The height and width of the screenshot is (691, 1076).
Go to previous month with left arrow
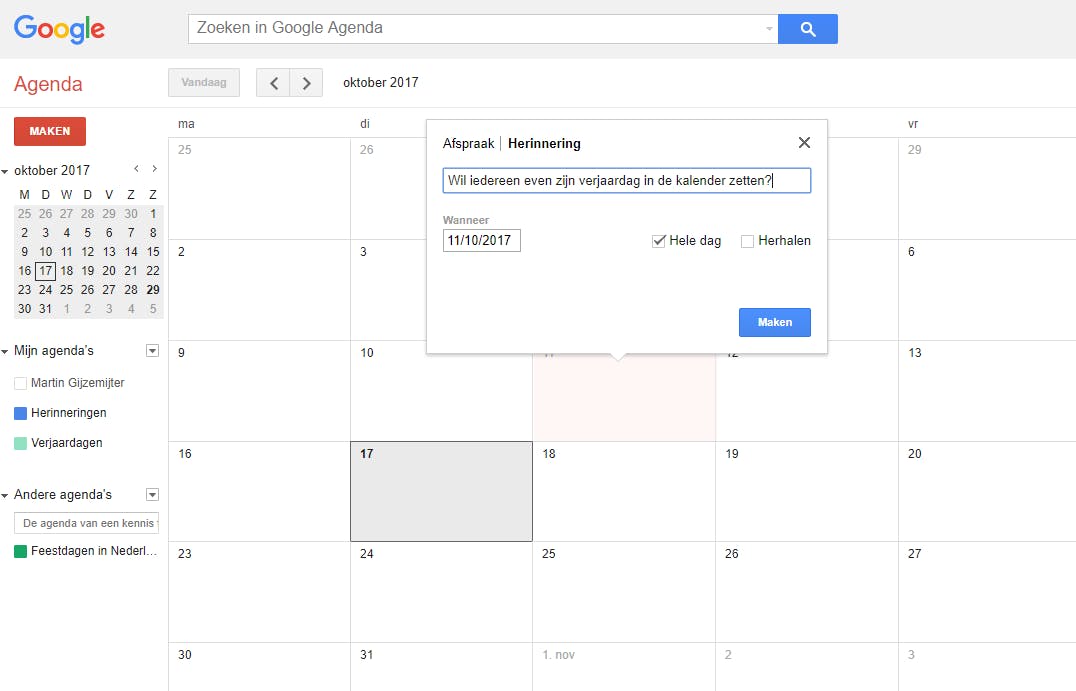[x=273, y=83]
